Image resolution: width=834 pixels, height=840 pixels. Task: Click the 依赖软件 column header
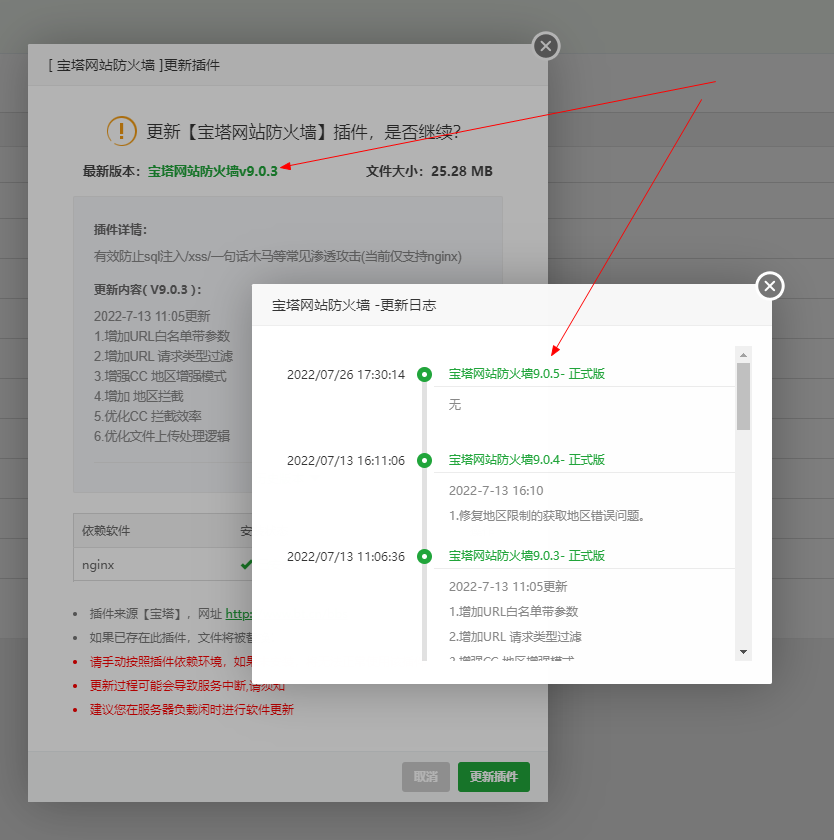106,531
